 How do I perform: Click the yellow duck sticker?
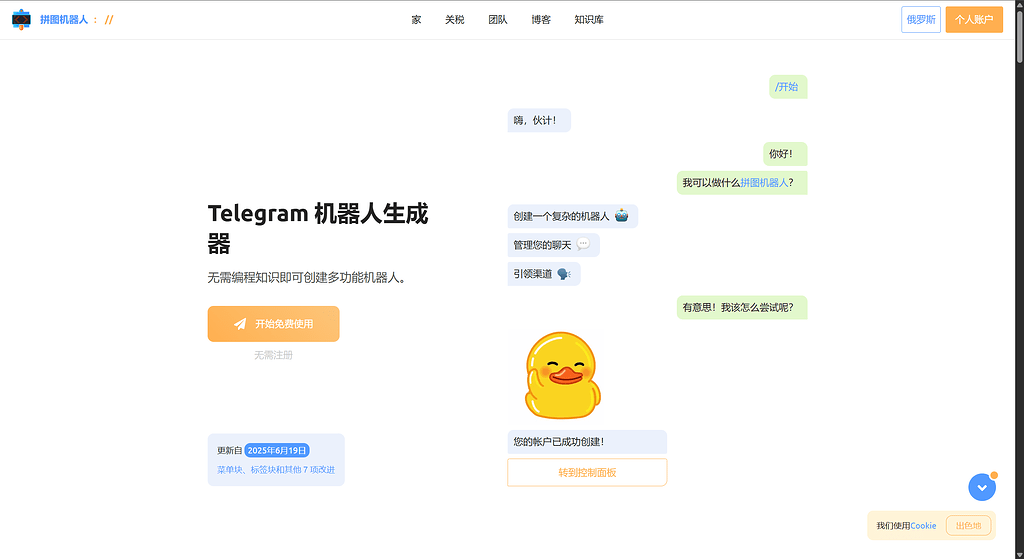(x=562, y=375)
